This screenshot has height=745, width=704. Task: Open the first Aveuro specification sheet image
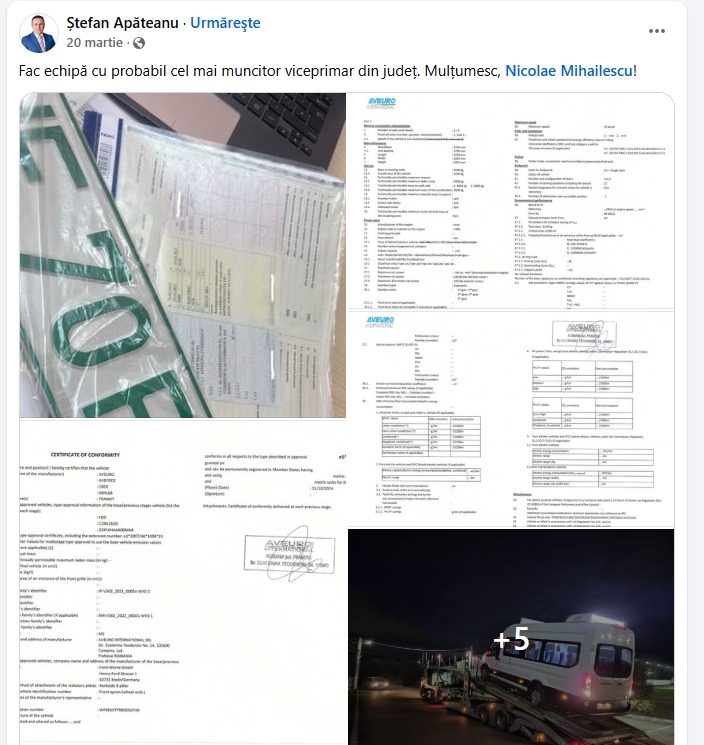pos(511,201)
